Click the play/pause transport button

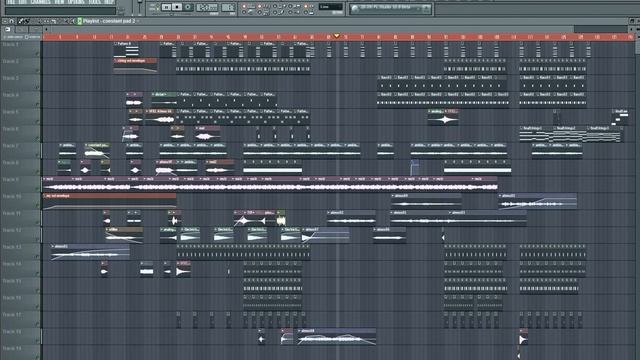click(166, 7)
